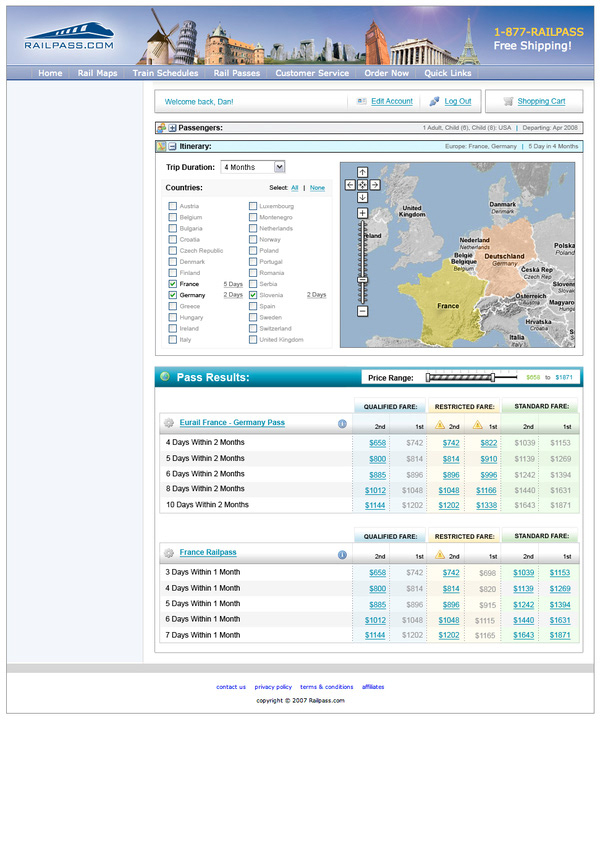Click gear icon next to France Railpass
Viewport: 600px width, 865px height.
pos(169,553)
